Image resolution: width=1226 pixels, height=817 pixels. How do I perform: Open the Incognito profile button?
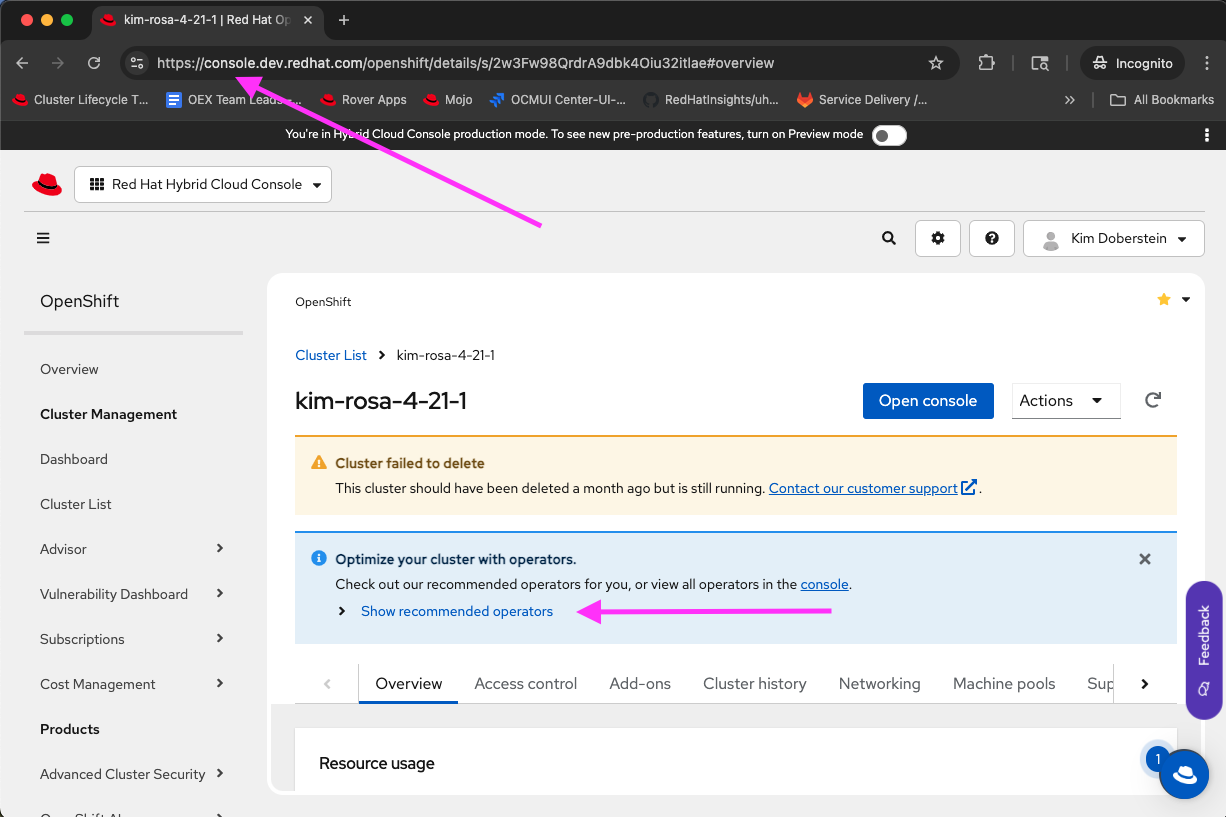click(1132, 63)
